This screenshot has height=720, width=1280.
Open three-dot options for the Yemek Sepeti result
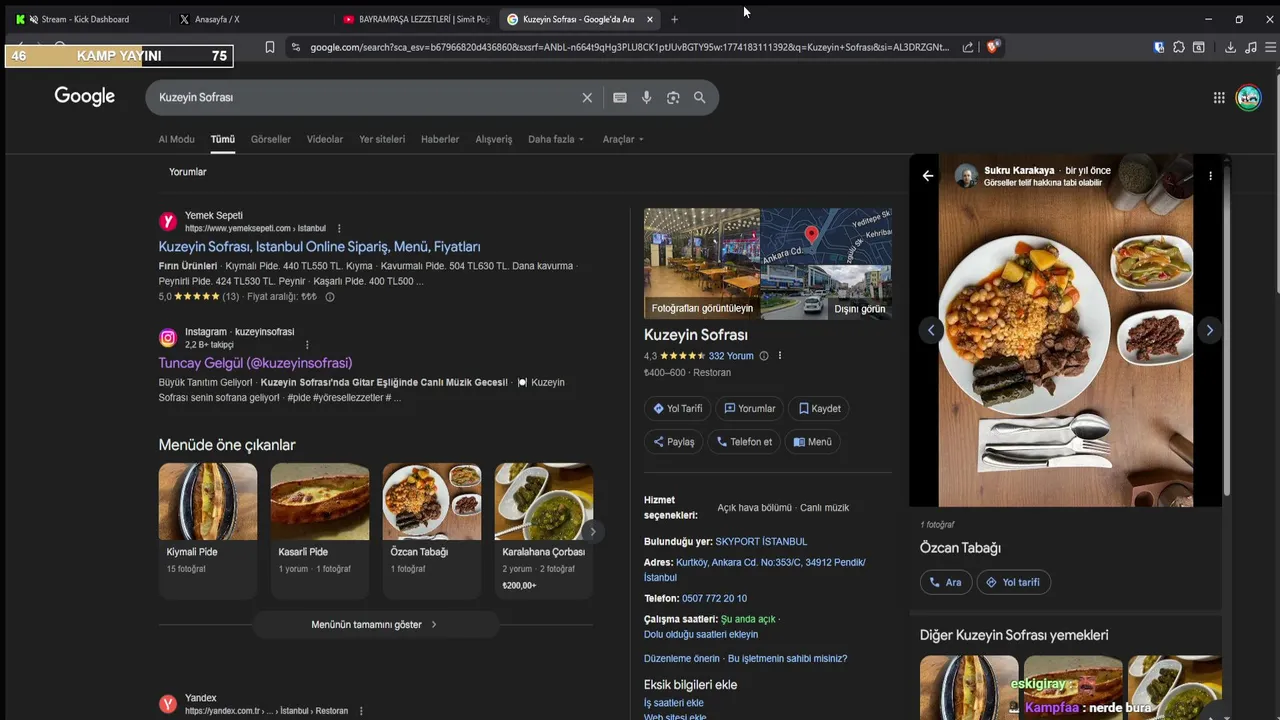coord(339,228)
